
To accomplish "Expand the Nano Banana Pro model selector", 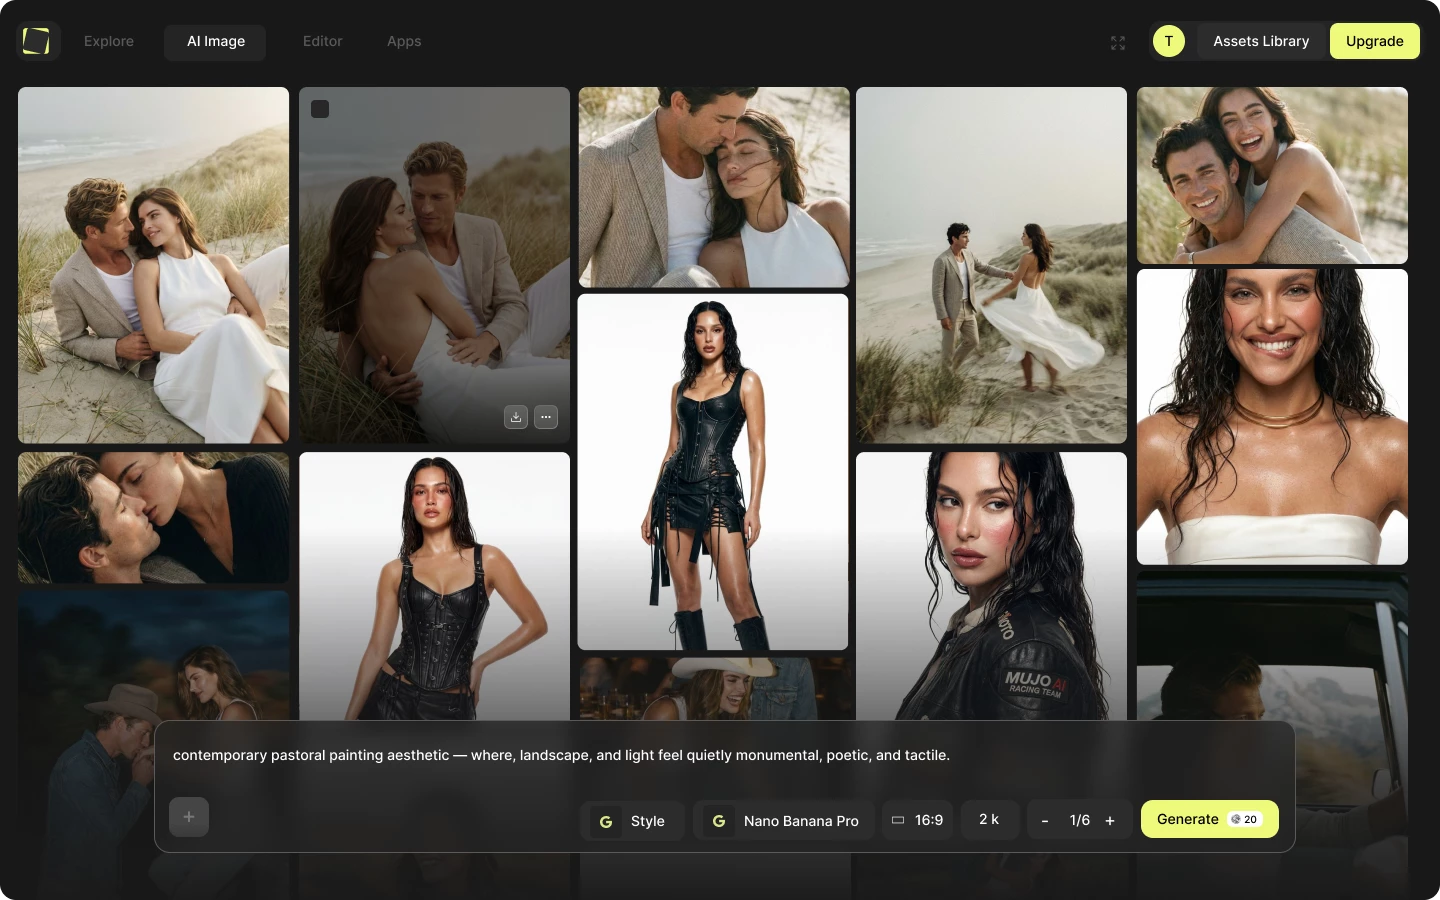I will click(784, 820).
